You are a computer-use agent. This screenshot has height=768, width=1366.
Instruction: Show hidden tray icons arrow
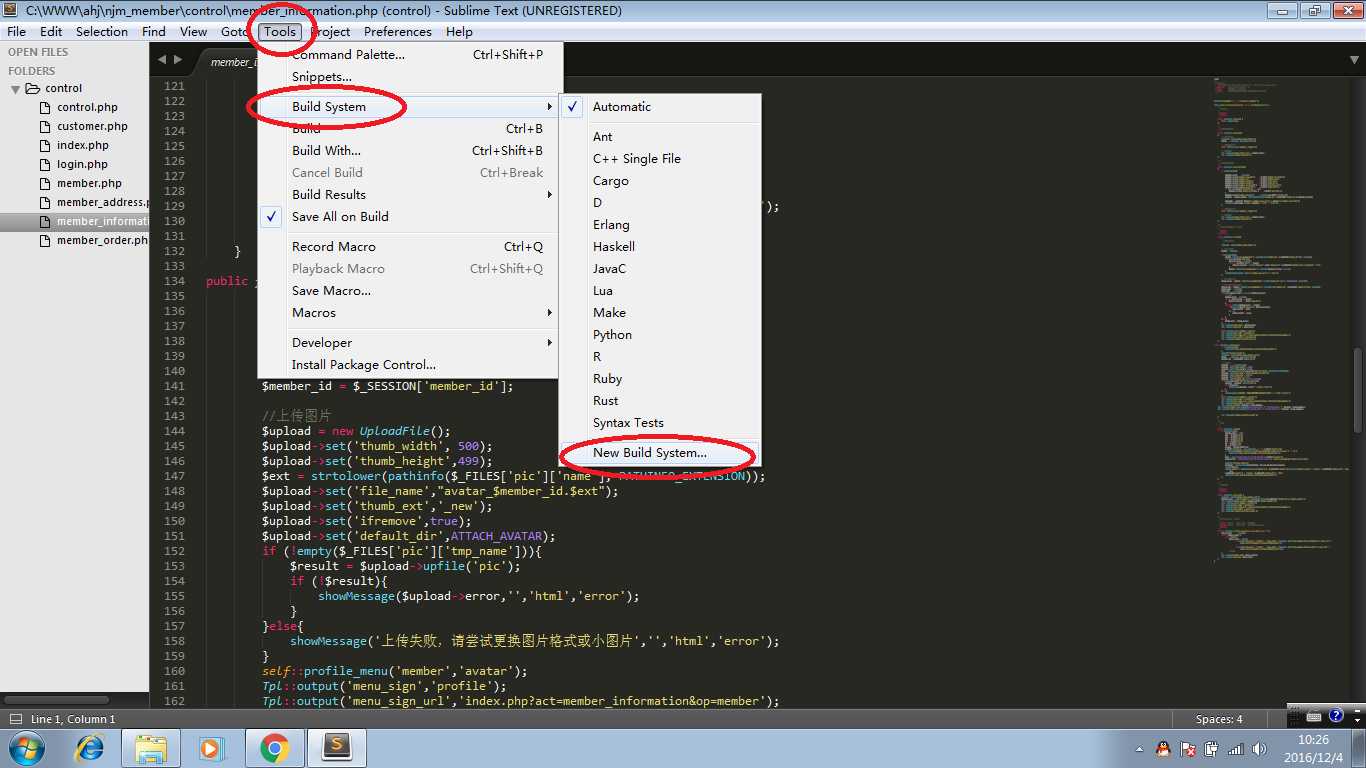1139,748
